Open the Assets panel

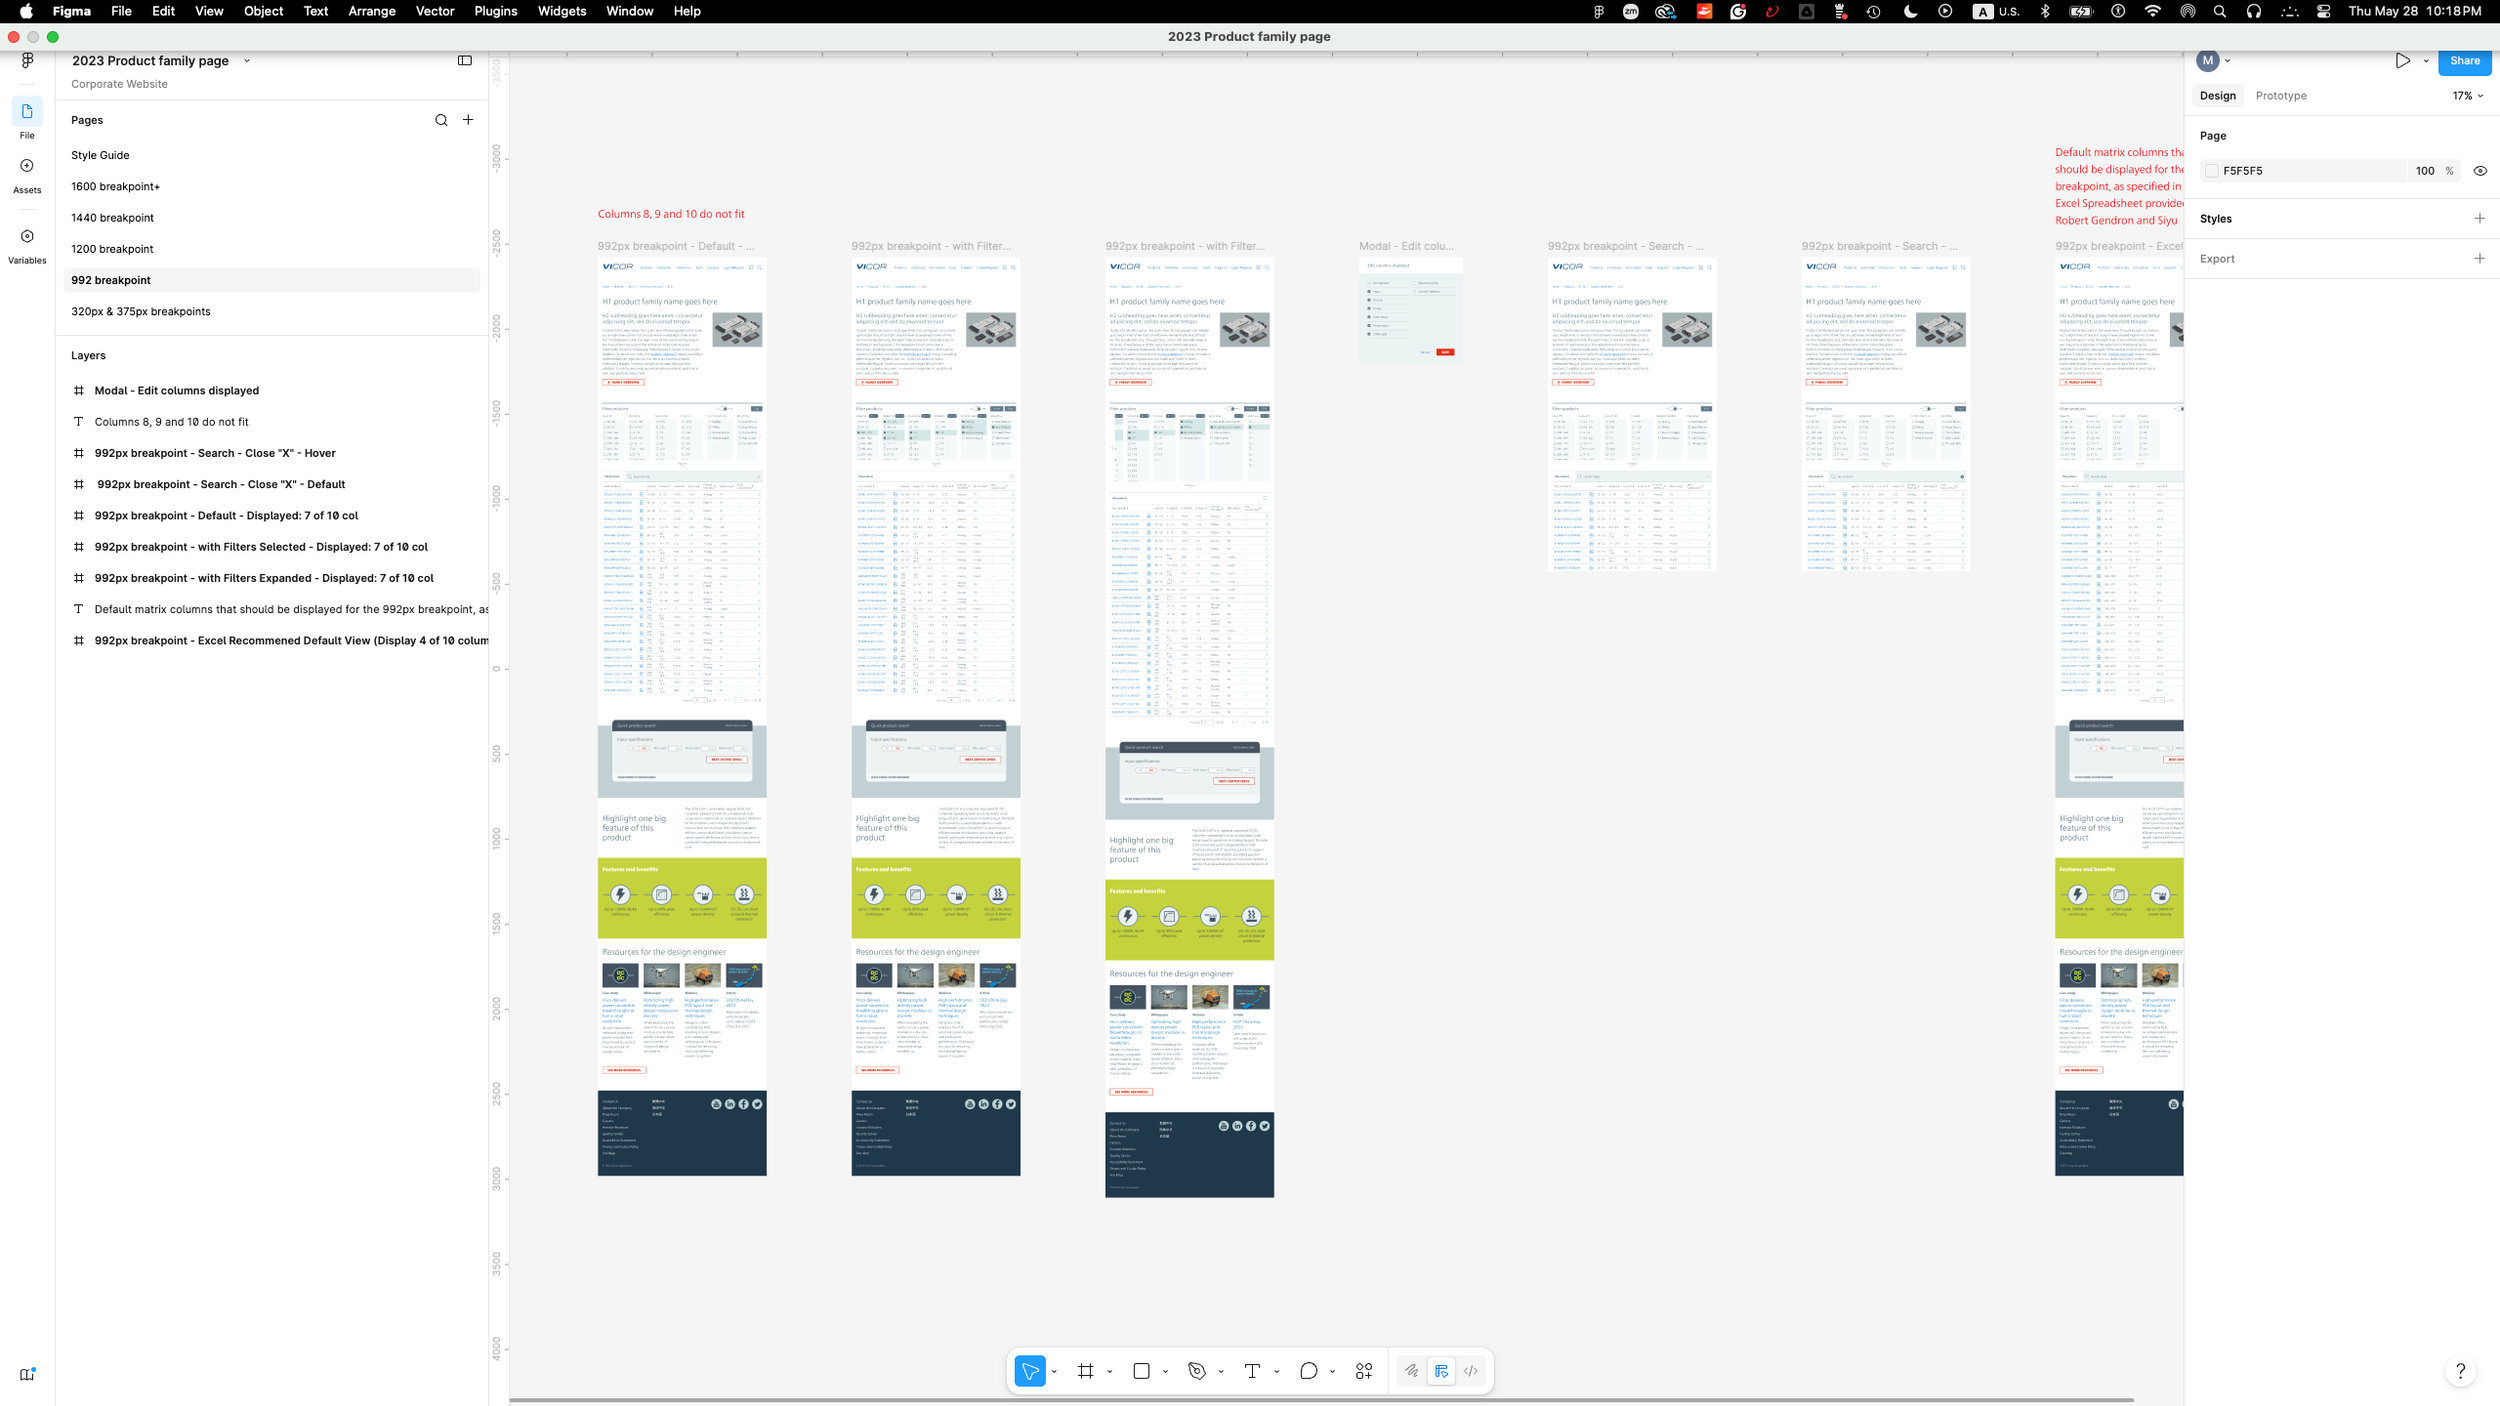tap(27, 175)
